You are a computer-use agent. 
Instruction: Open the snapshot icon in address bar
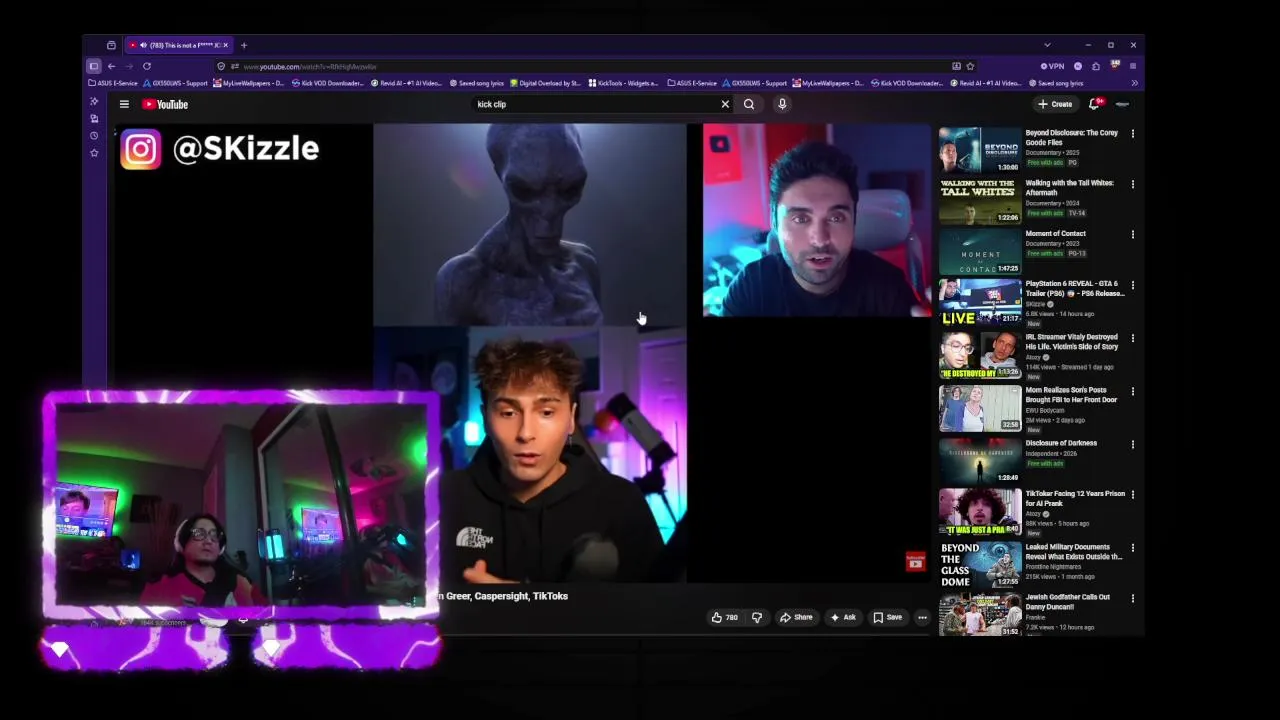[x=956, y=66]
